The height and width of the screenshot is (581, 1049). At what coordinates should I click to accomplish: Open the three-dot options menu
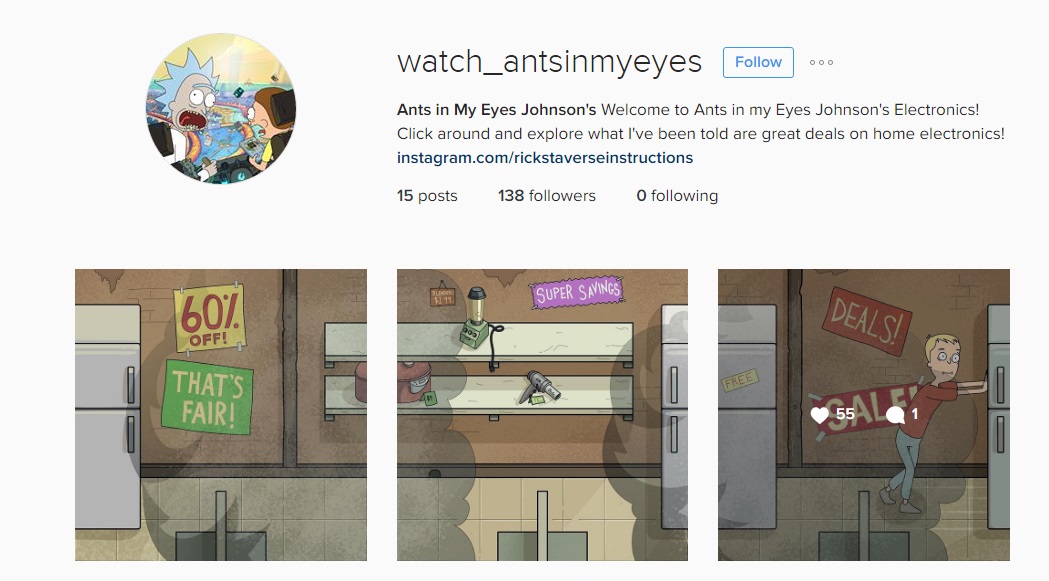coord(821,62)
